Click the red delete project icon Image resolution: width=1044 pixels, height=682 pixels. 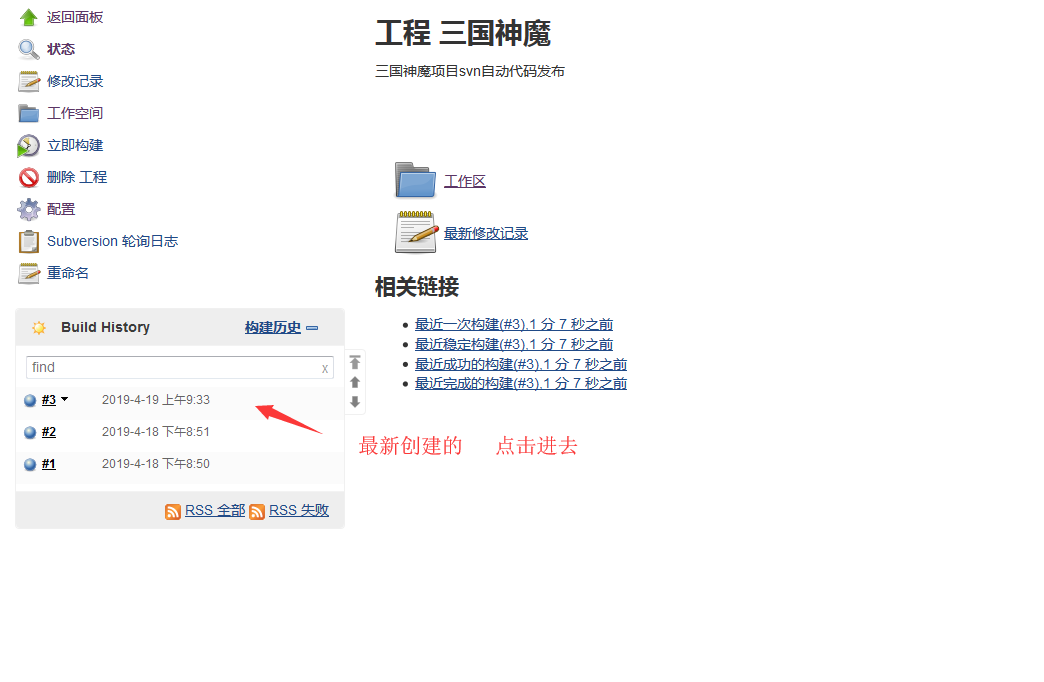[x=28, y=178]
